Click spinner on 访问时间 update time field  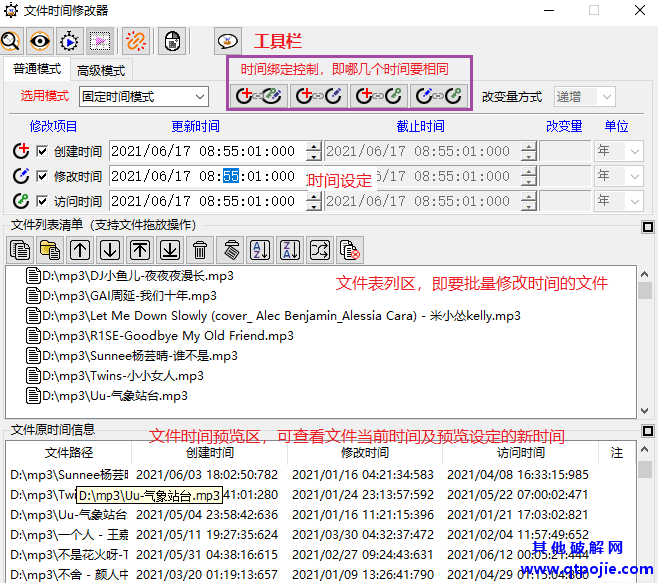tap(314, 201)
